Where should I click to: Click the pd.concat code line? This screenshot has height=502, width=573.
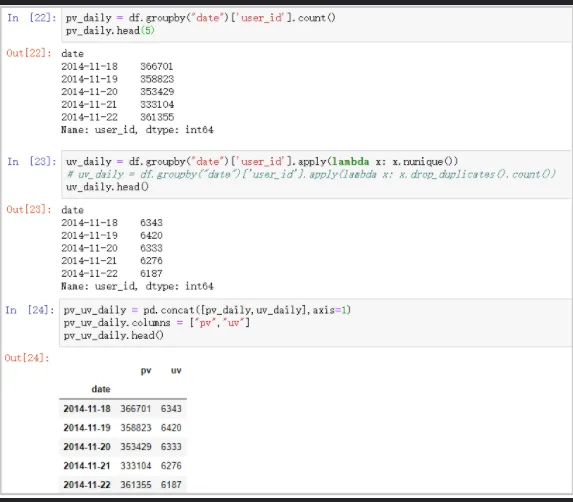207,310
